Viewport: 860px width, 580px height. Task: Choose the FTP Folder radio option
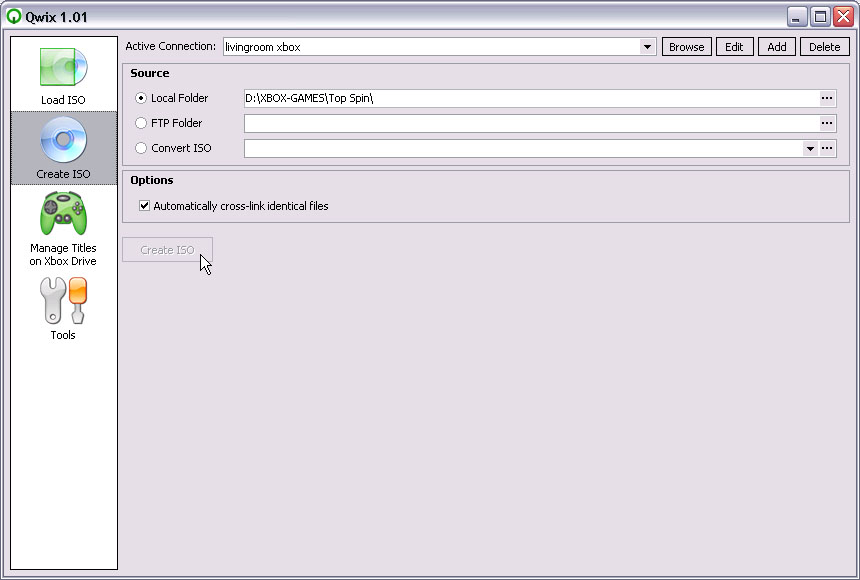(x=141, y=123)
